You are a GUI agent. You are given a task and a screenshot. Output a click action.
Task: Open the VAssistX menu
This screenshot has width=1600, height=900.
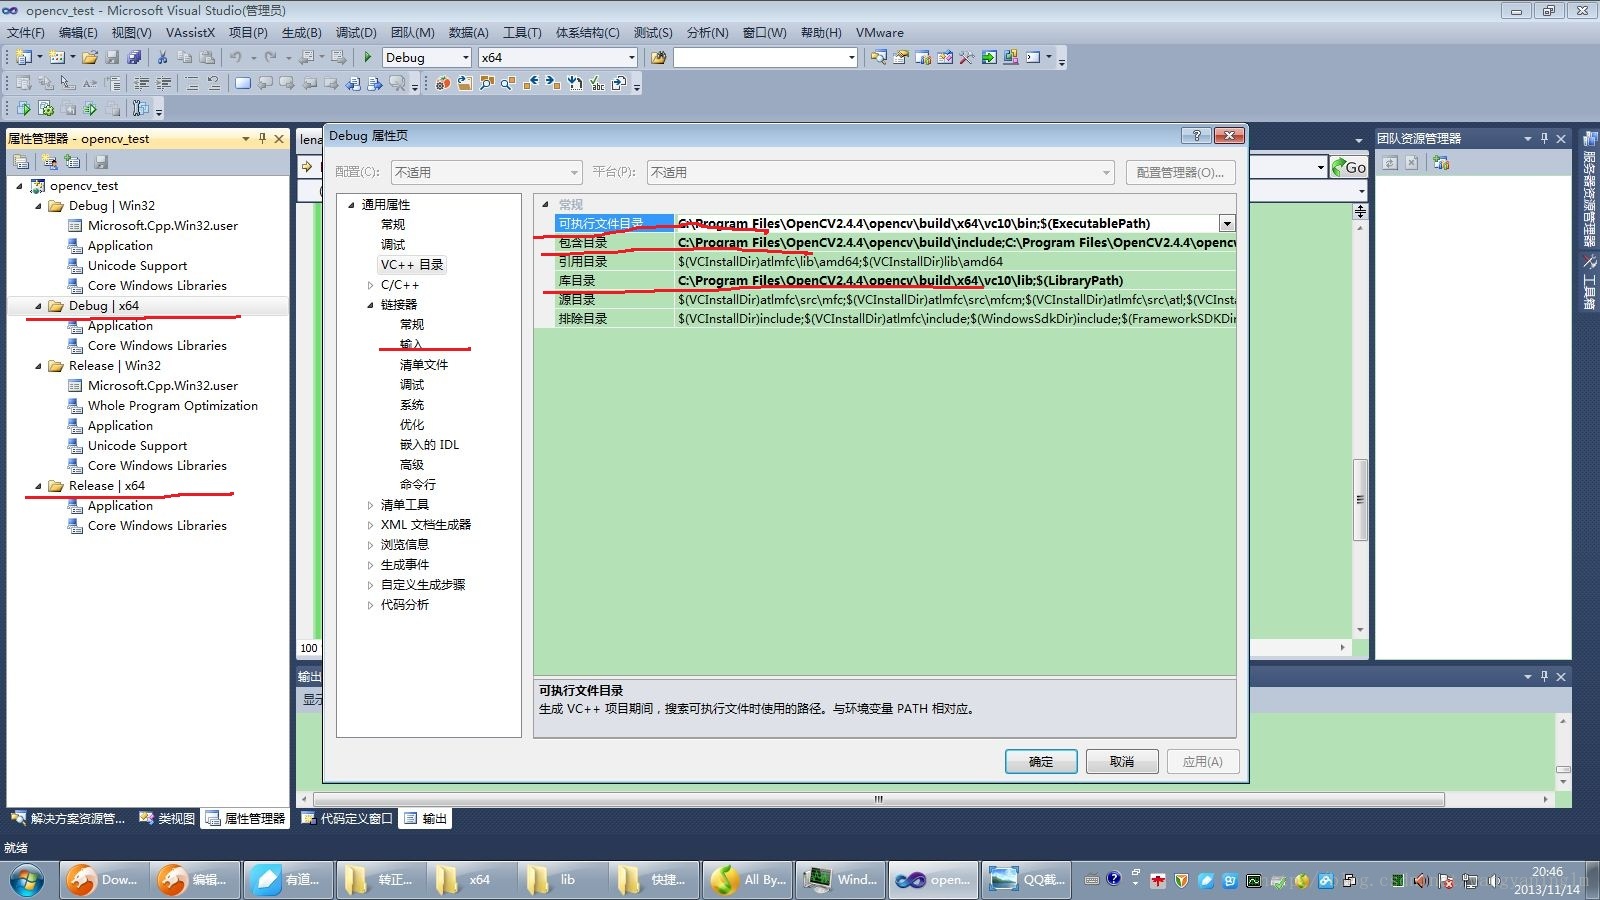(190, 32)
